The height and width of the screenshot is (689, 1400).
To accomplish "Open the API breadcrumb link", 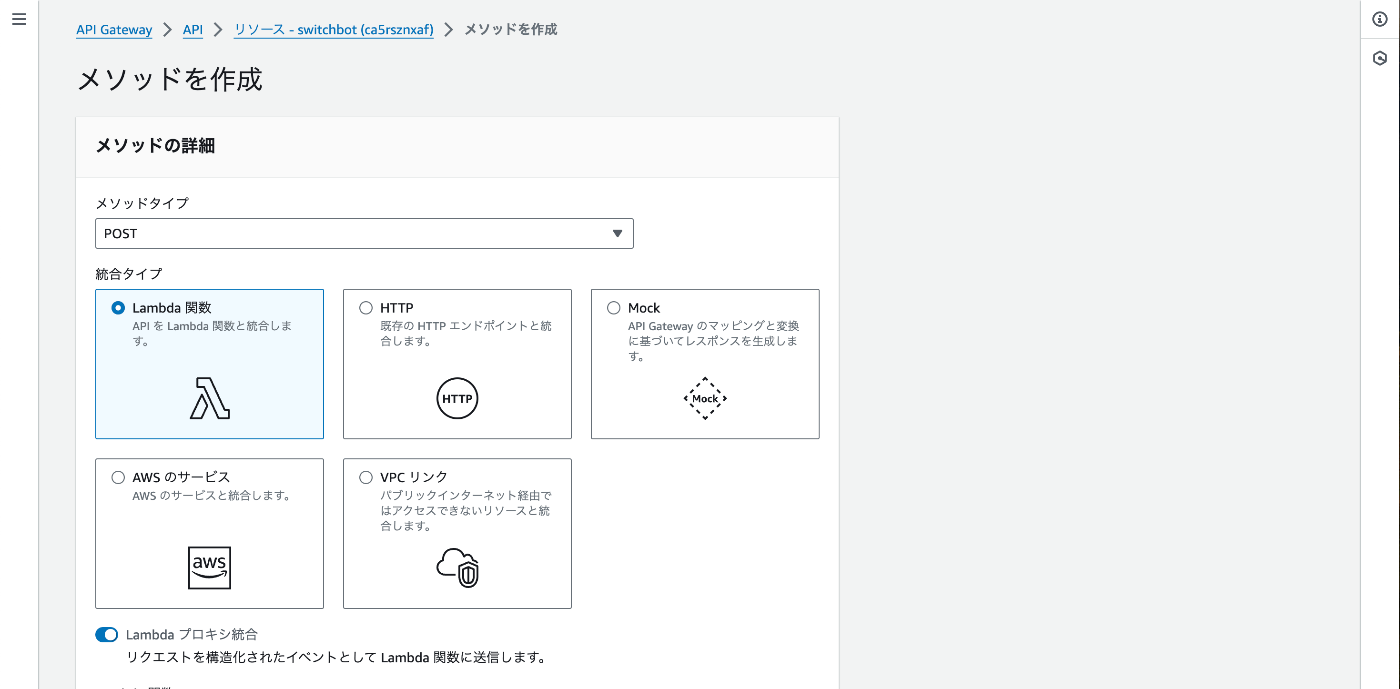I will (x=193, y=30).
